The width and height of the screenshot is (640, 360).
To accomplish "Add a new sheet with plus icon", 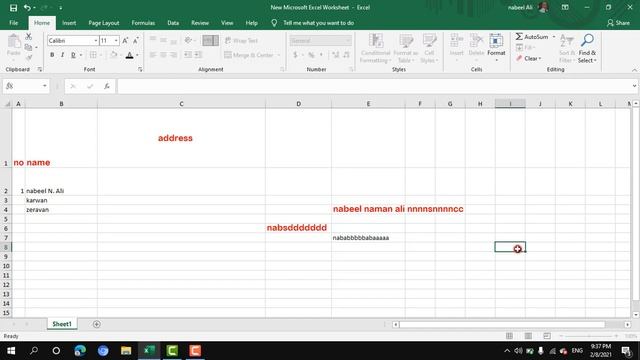I will point(97,324).
